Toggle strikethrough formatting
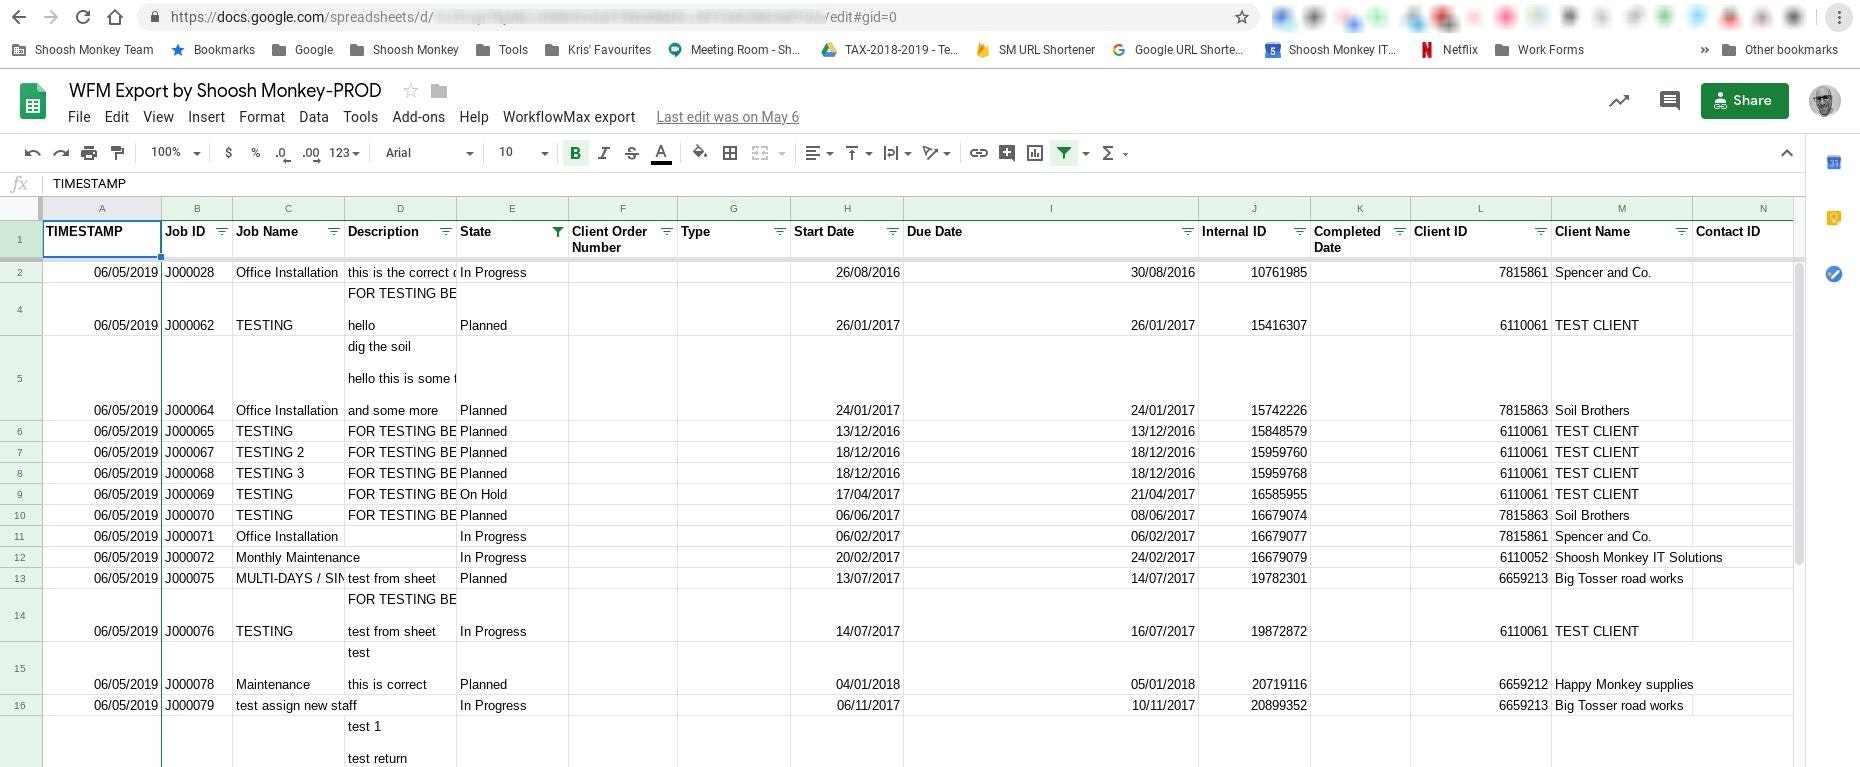Screen dimensions: 1860x767 (x=631, y=153)
